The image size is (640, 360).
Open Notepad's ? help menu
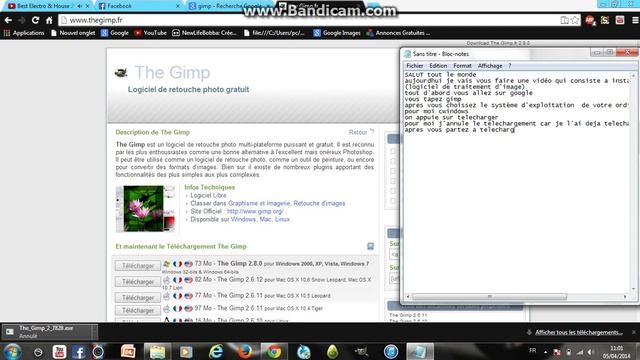point(509,66)
